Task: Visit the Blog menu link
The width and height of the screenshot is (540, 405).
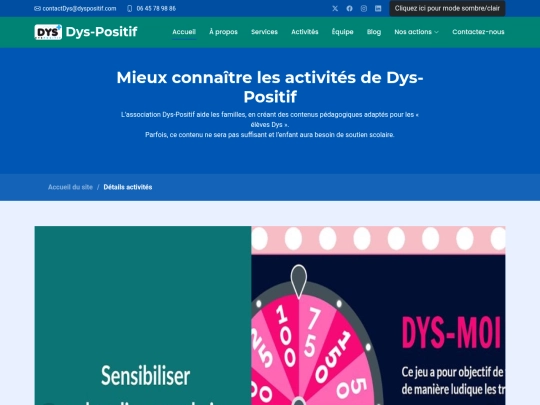Action: pos(374,32)
